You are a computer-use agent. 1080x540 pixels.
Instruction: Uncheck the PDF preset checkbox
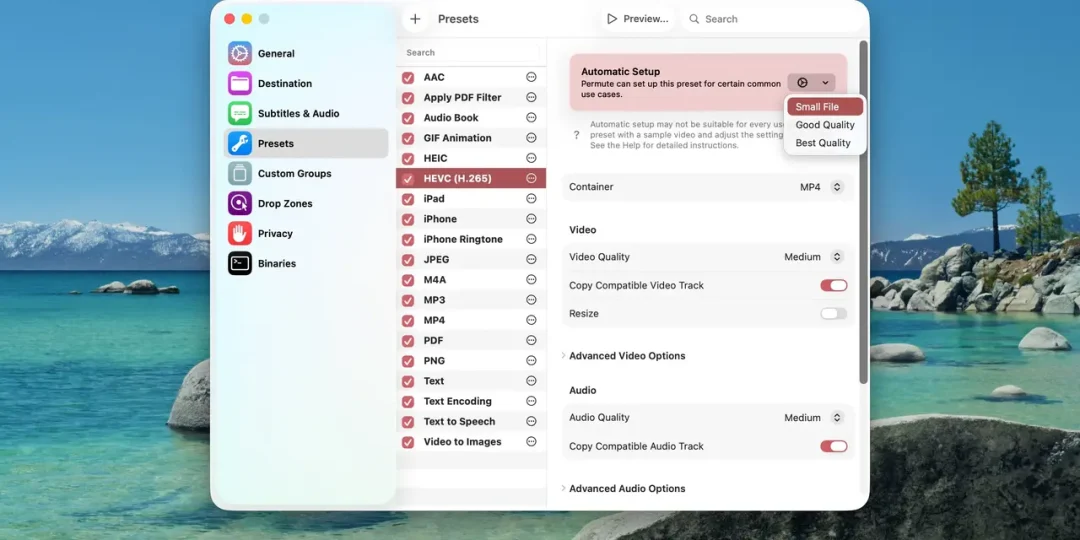(408, 341)
